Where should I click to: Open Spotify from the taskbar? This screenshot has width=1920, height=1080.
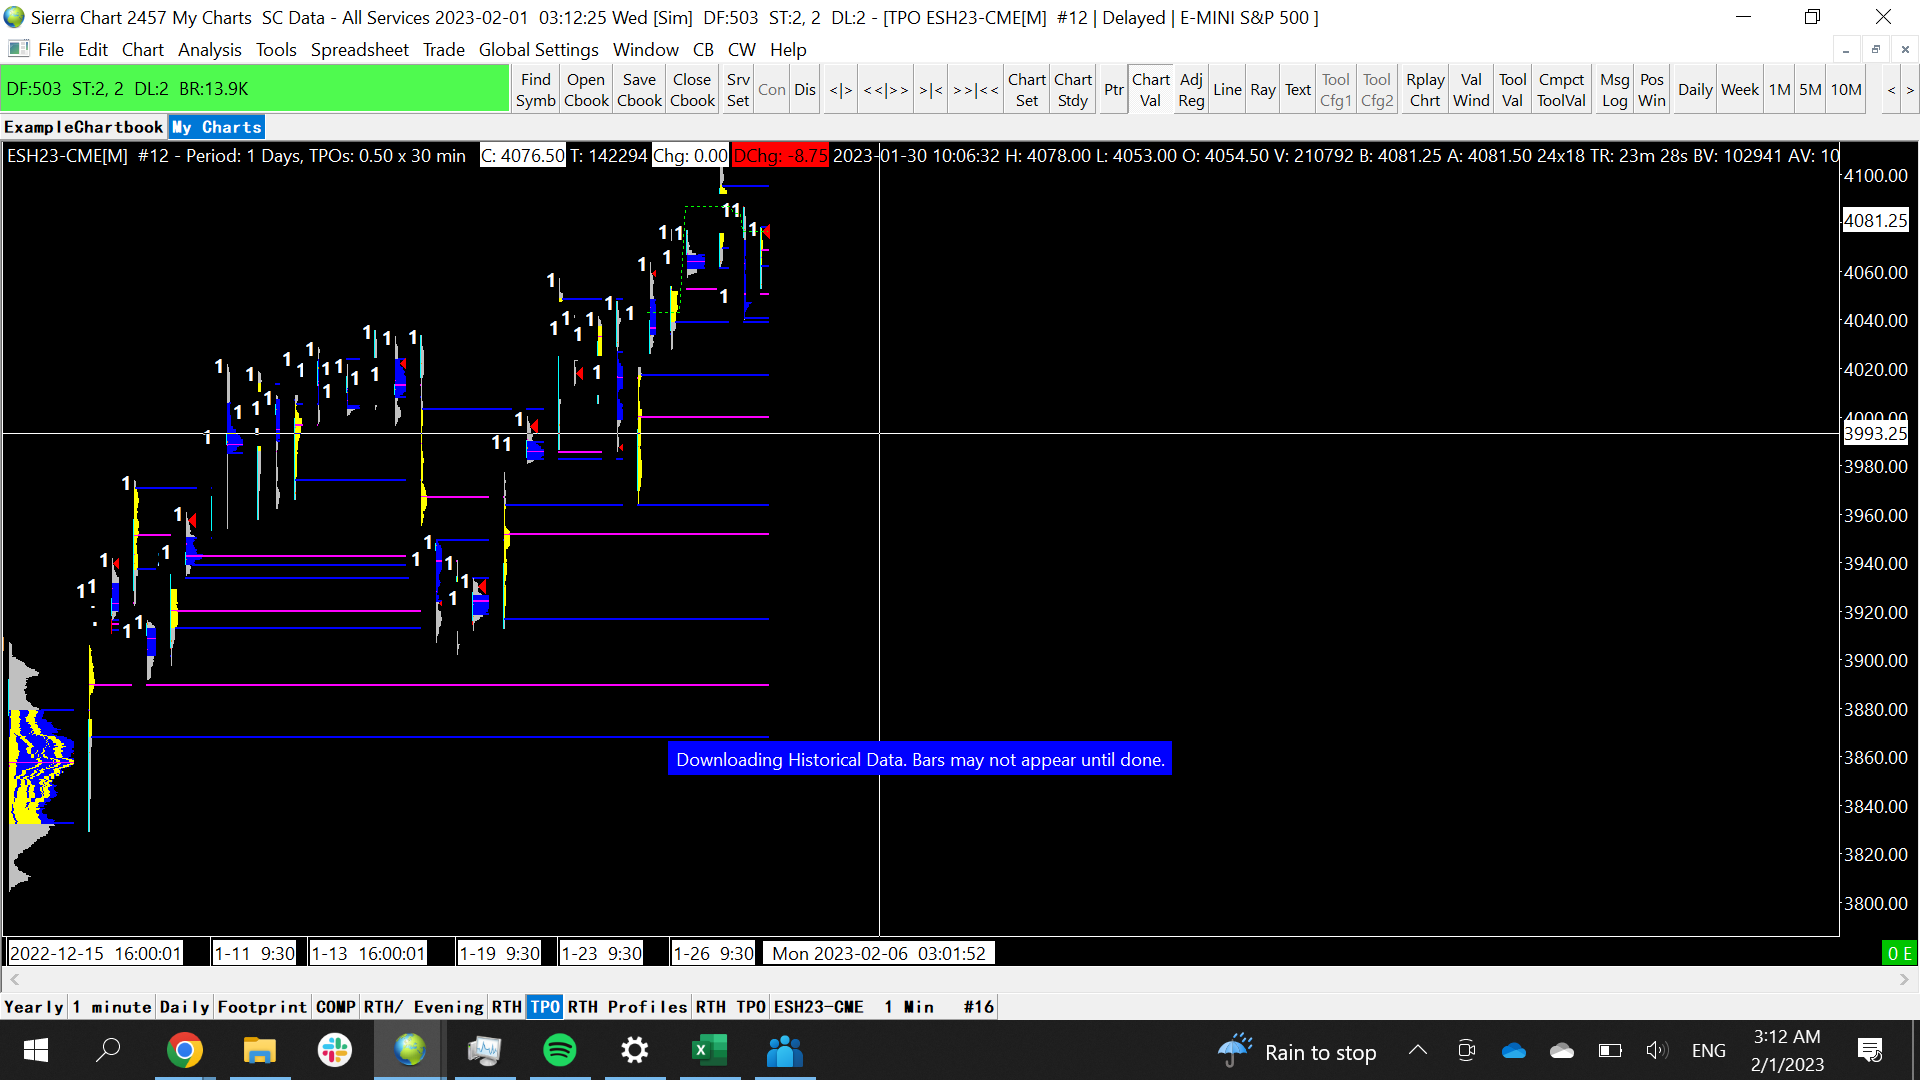click(559, 1051)
